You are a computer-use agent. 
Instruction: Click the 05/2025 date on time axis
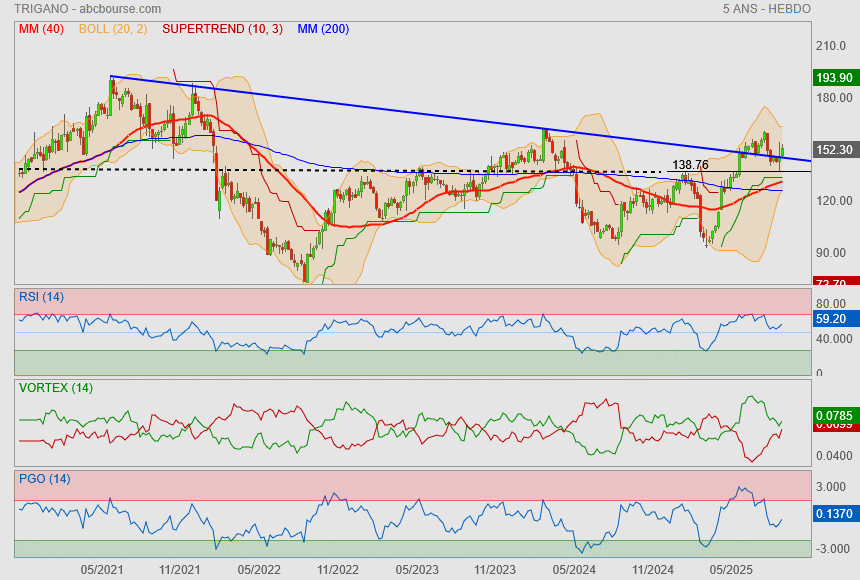tap(730, 568)
